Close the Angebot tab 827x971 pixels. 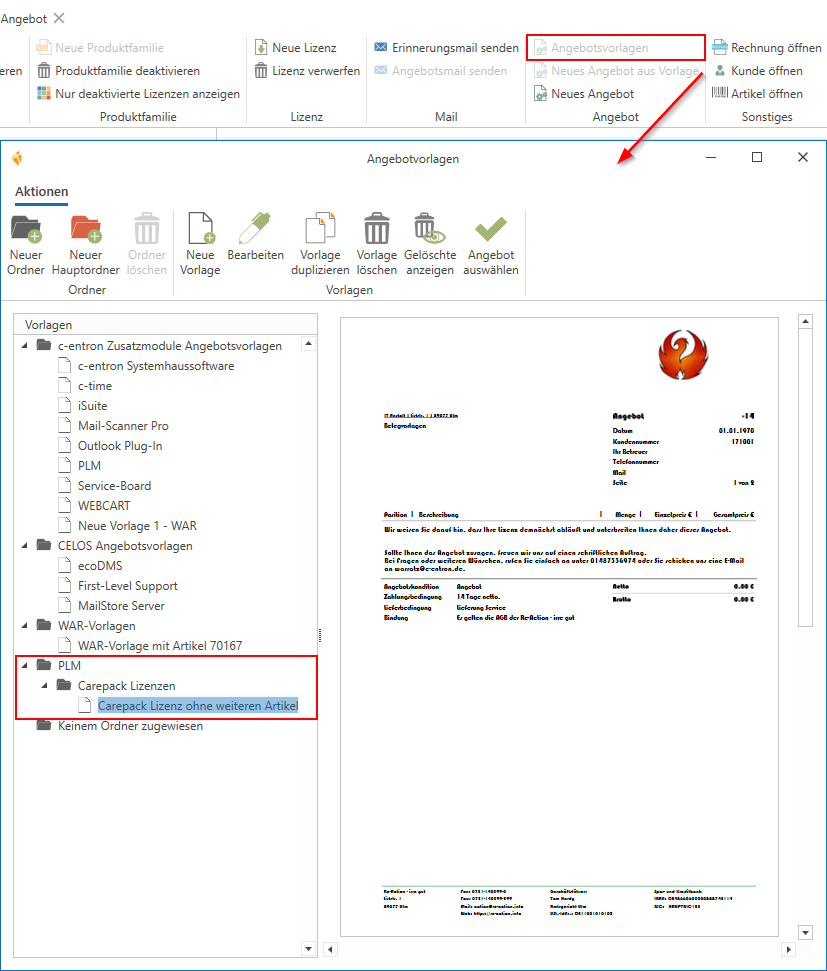click(x=59, y=18)
